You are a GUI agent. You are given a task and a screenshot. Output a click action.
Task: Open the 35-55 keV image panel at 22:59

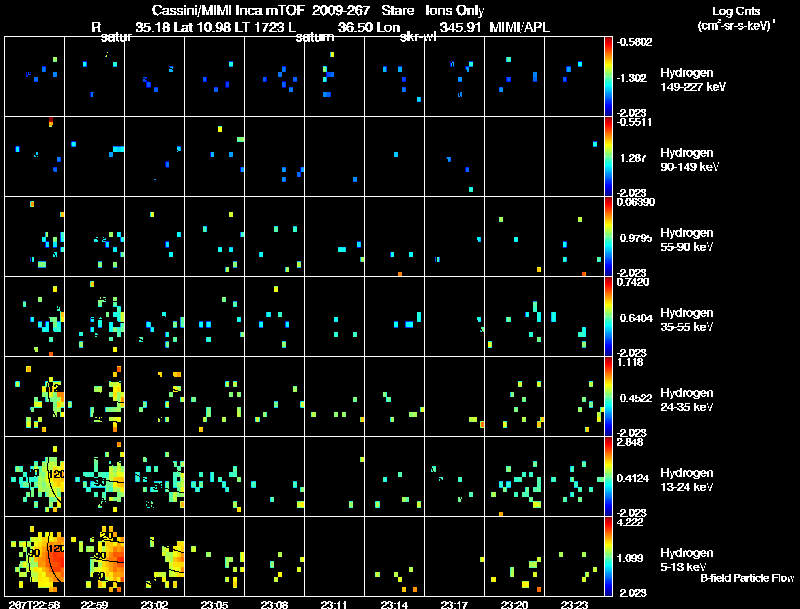point(94,316)
